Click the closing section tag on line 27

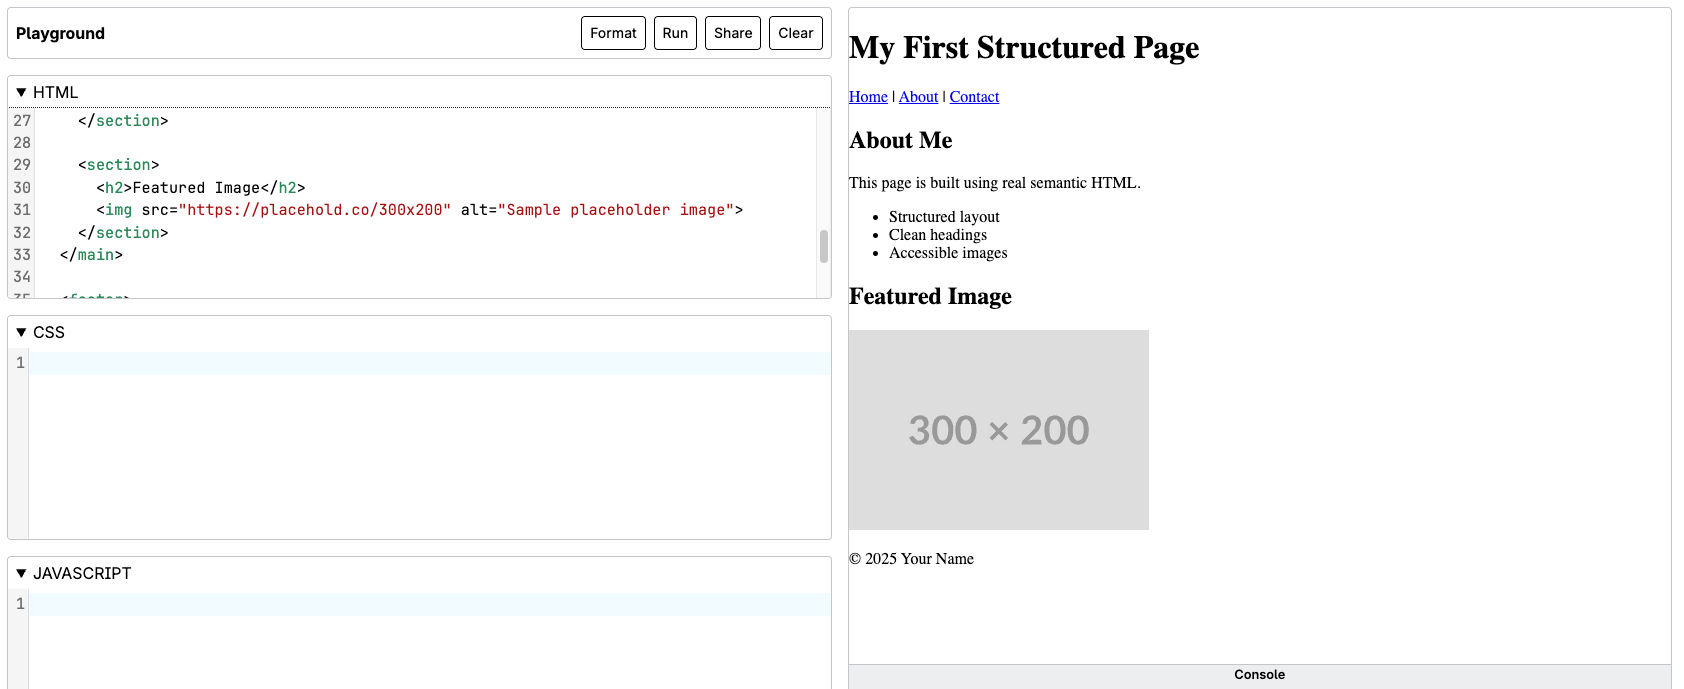click(123, 121)
